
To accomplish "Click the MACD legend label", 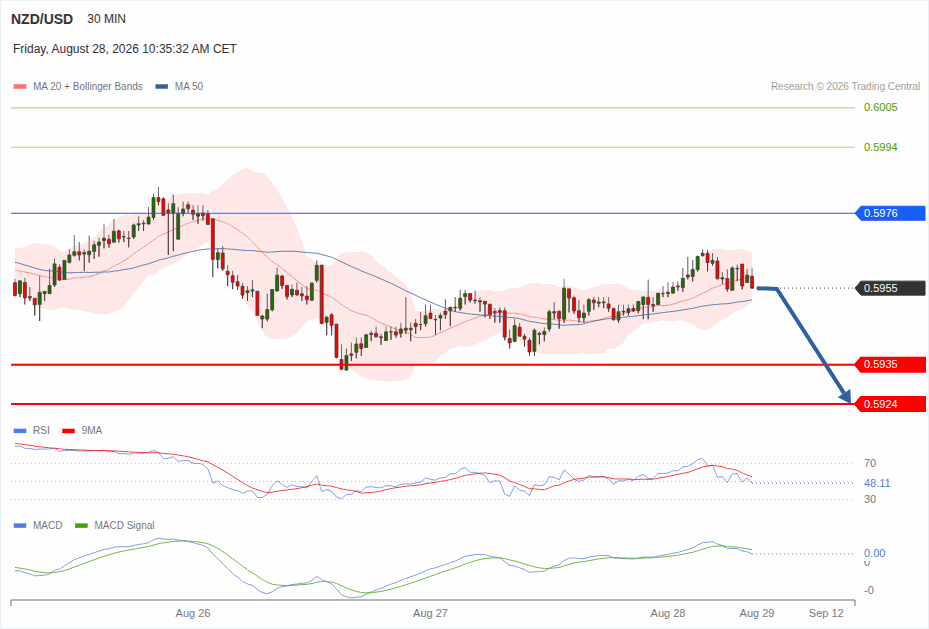I will pyautogui.click(x=47, y=525).
